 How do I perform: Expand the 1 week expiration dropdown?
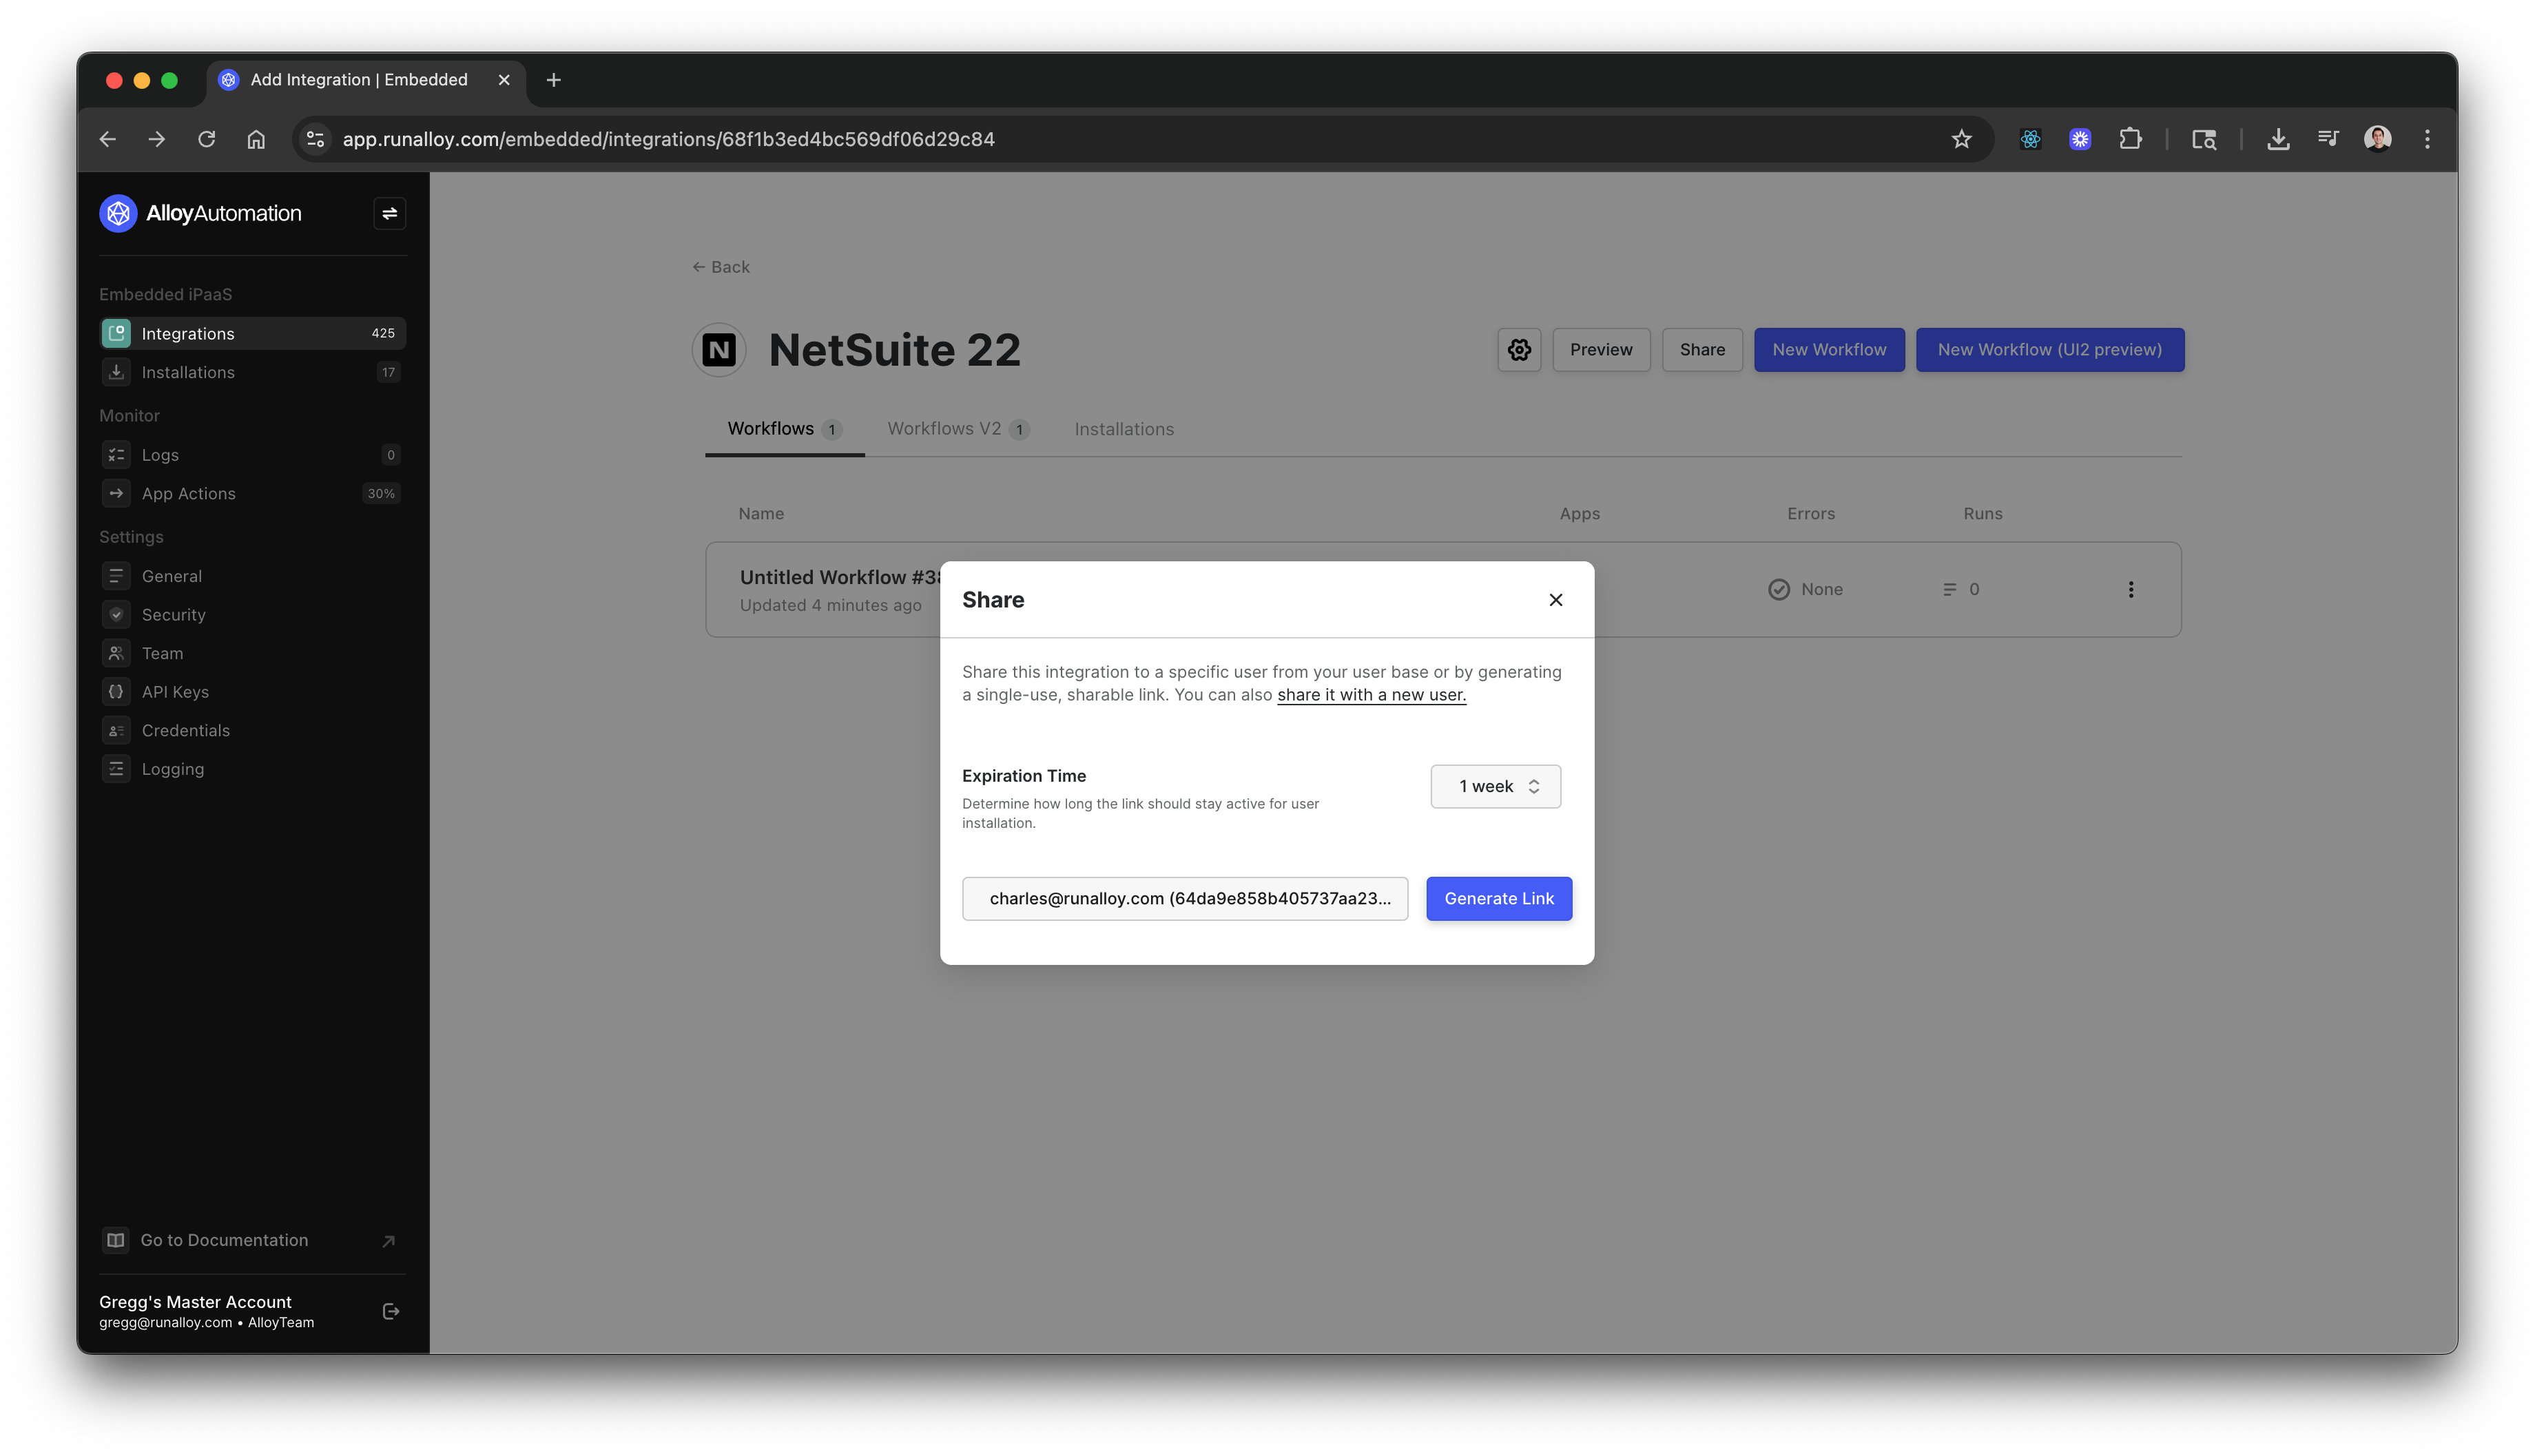click(1495, 786)
